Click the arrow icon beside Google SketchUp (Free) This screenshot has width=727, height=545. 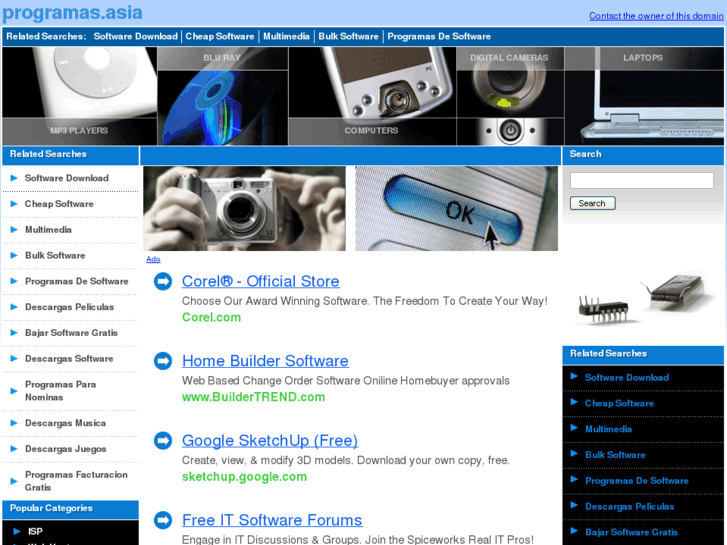[163, 441]
